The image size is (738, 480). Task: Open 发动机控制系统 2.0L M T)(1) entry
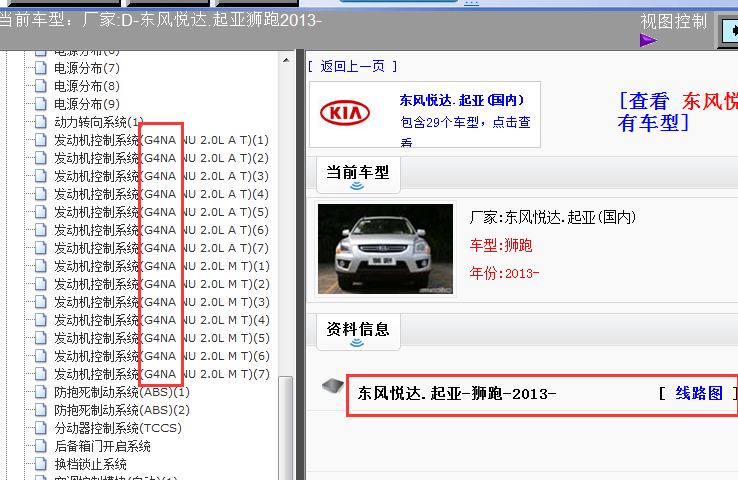tap(161, 266)
